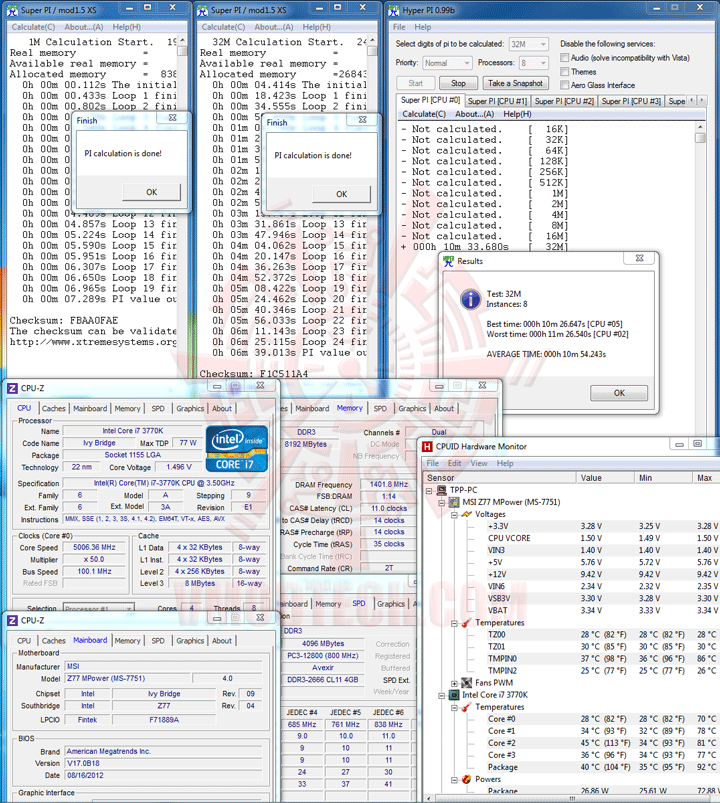Screen dimensions: 720x803
Task: Collapse the Voltages tree node
Action: click(454, 514)
